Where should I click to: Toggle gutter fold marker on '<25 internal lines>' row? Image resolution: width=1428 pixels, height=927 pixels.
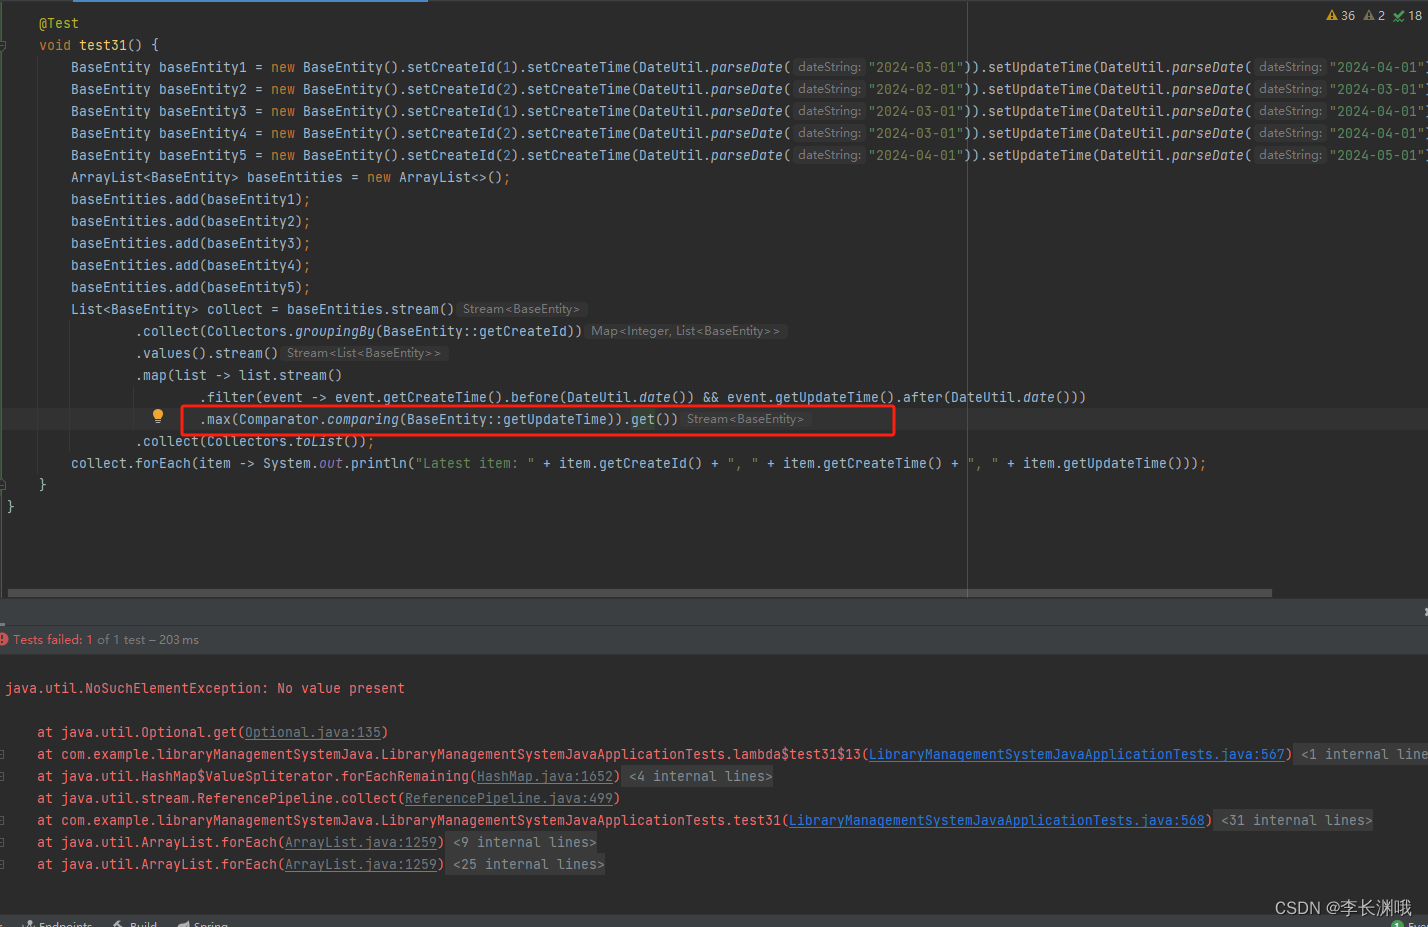3,864
